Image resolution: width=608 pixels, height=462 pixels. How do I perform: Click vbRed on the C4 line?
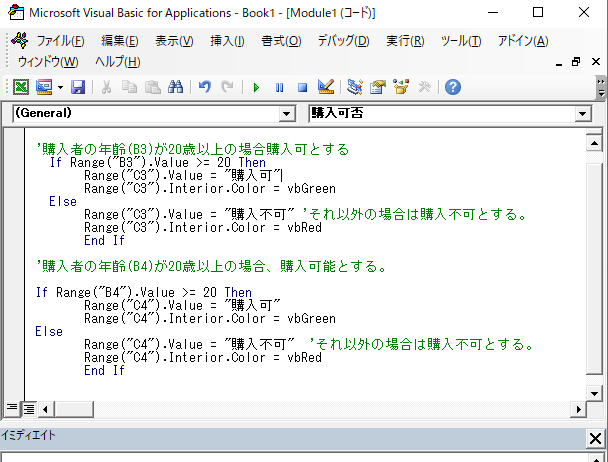(x=304, y=357)
